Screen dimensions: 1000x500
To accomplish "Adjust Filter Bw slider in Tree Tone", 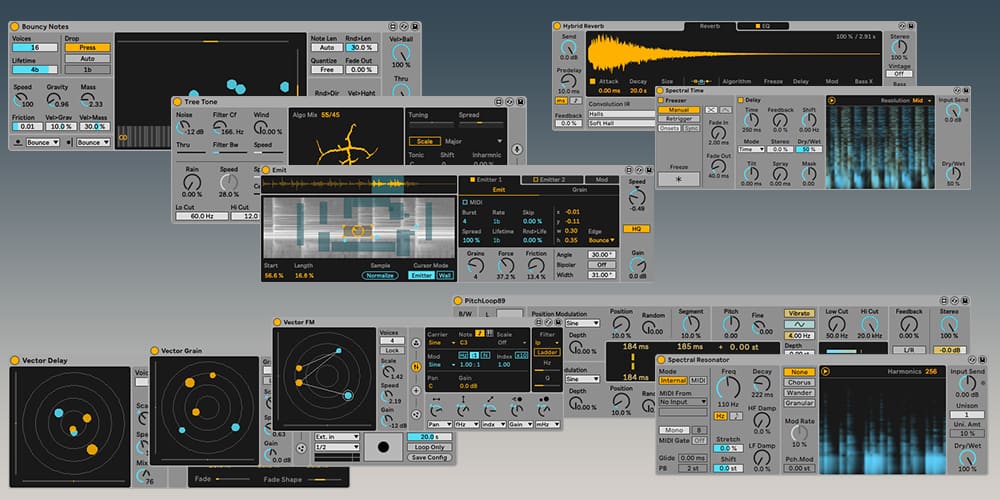I will click(x=230, y=153).
